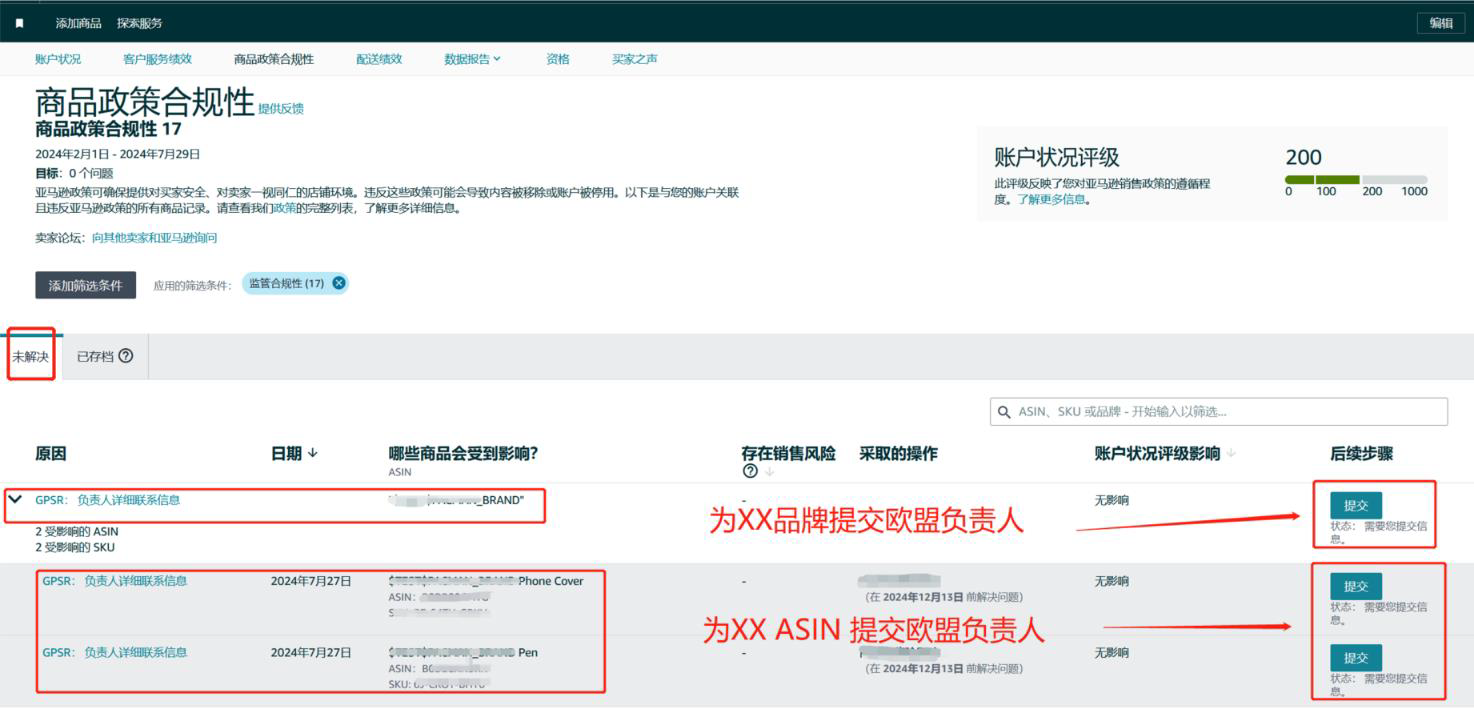1474x709 pixels.
Task: Click 目标: 0 个问题 text
Action: [x=74, y=173]
